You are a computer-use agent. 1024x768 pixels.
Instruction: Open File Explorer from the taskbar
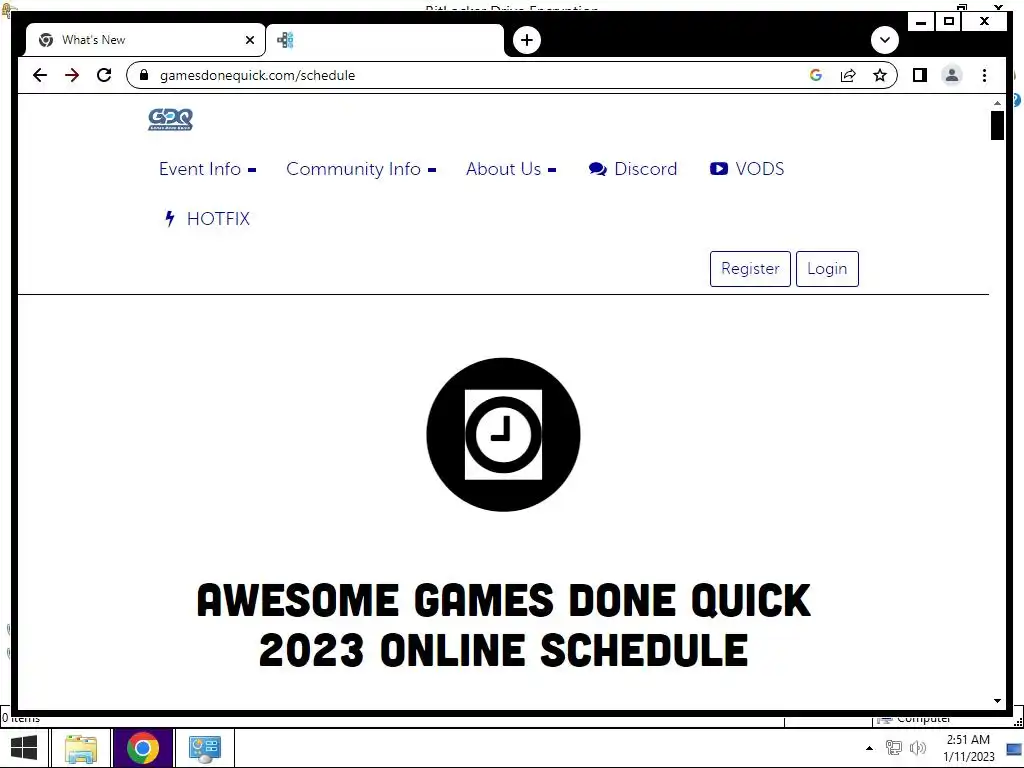coord(81,748)
